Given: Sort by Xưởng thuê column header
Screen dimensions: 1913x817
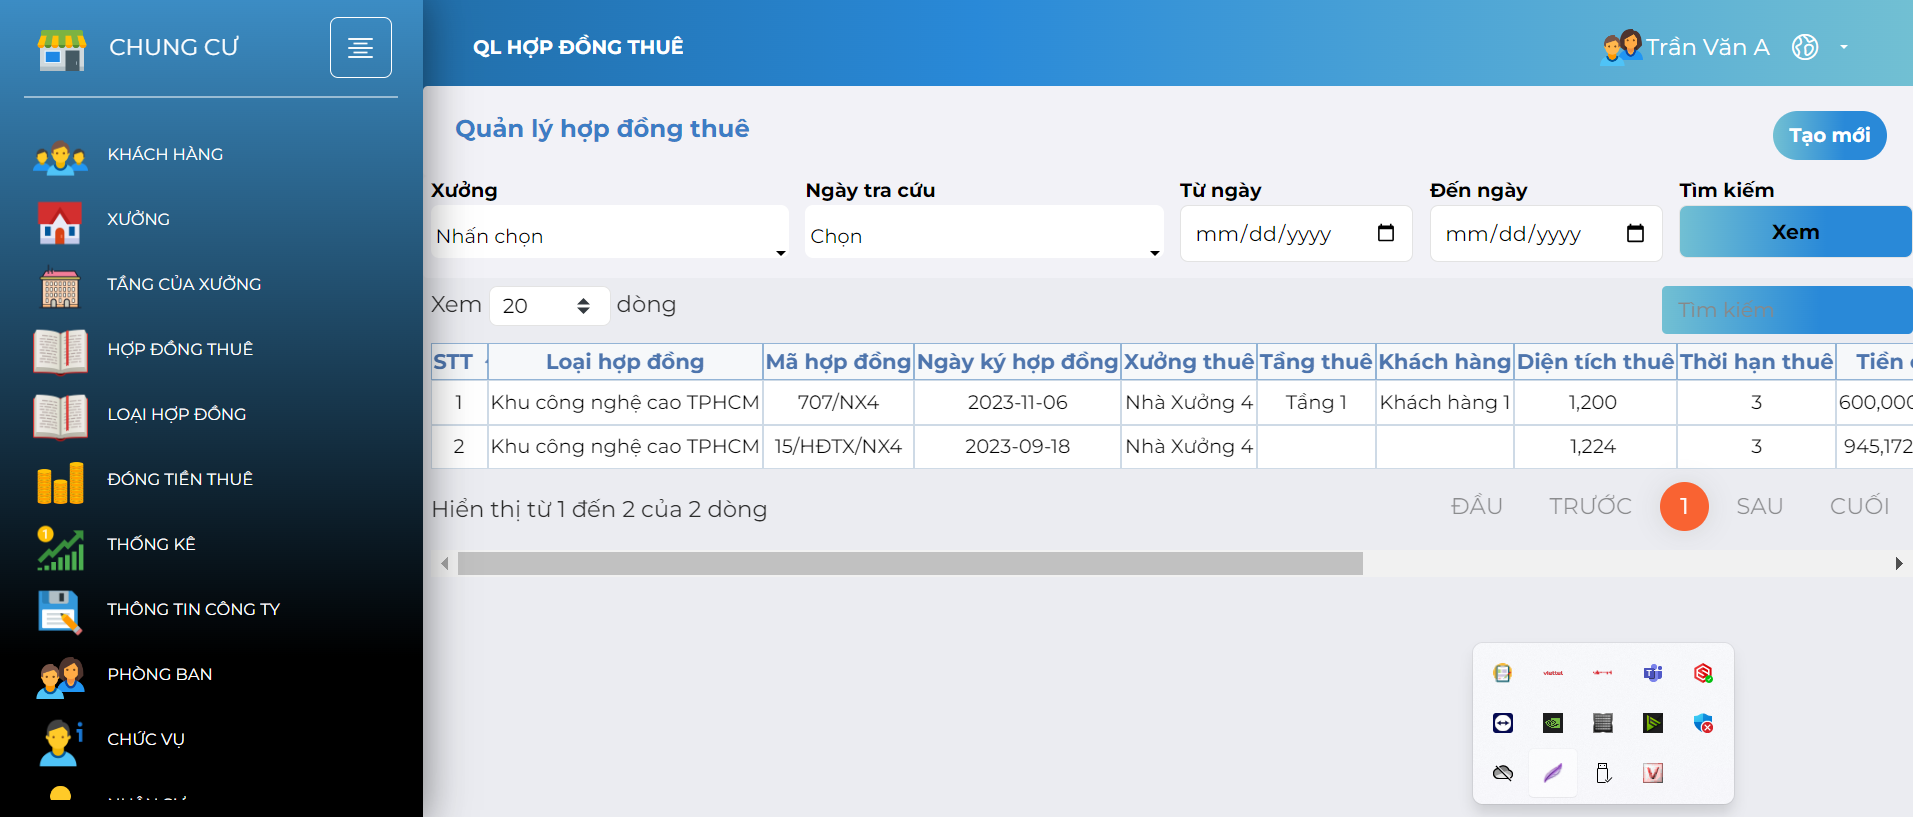Looking at the screenshot, I should 1188,362.
